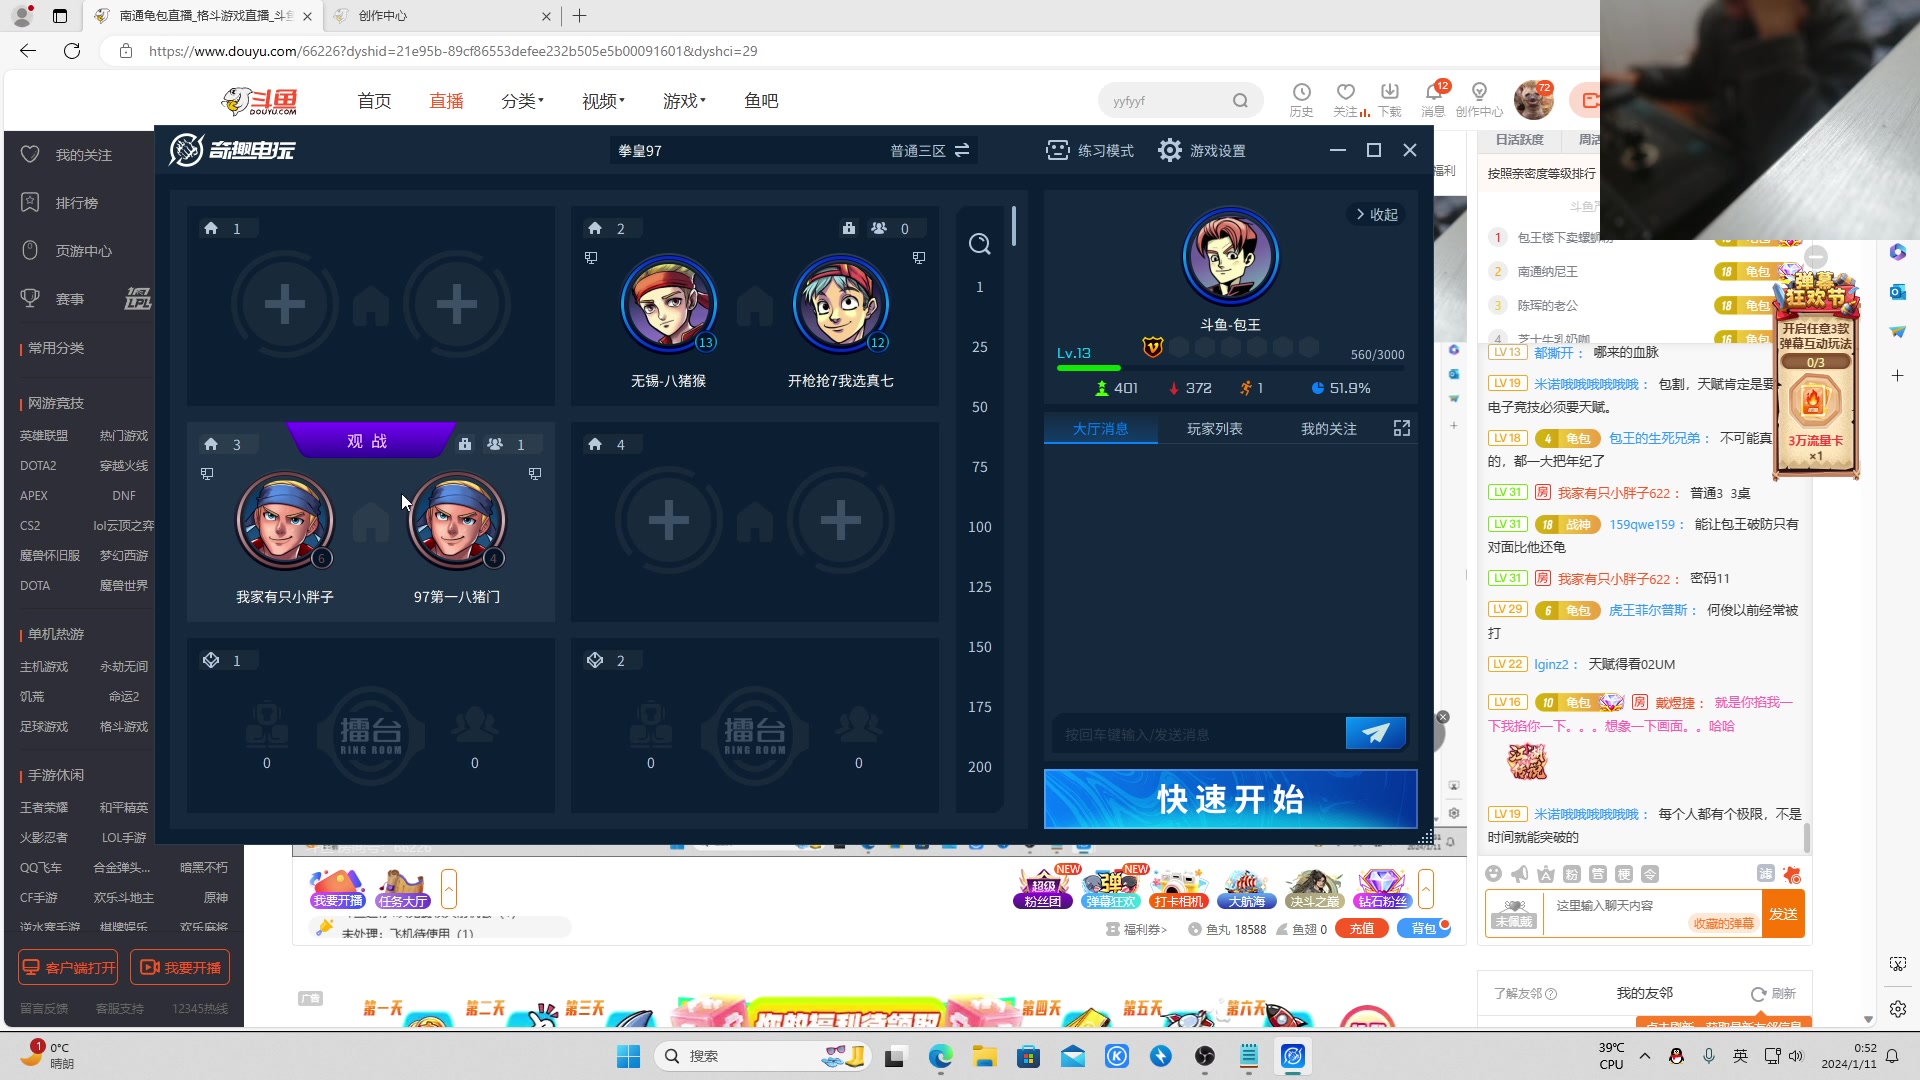Open the 首页 nav item
Viewport: 1920px width, 1080px height.
pos(374,101)
